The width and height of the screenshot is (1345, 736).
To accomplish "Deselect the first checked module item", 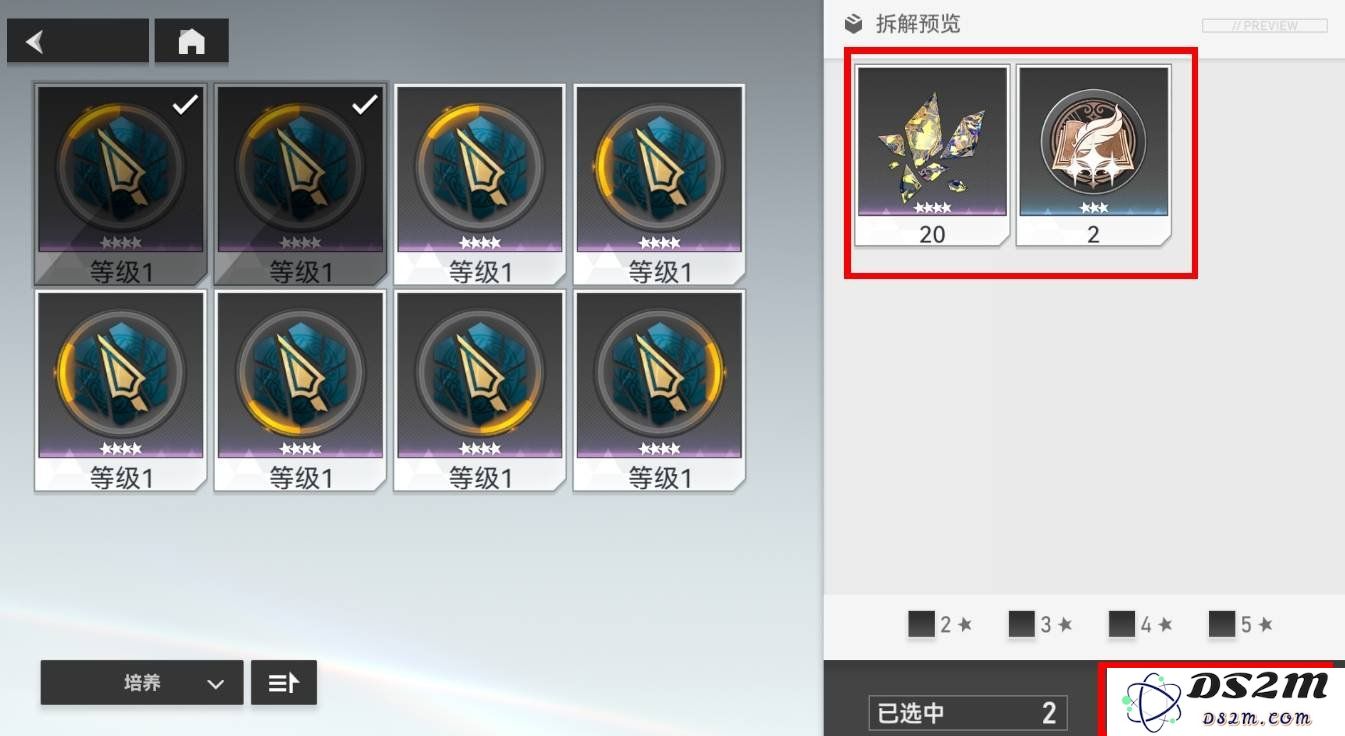I will tap(121, 185).
